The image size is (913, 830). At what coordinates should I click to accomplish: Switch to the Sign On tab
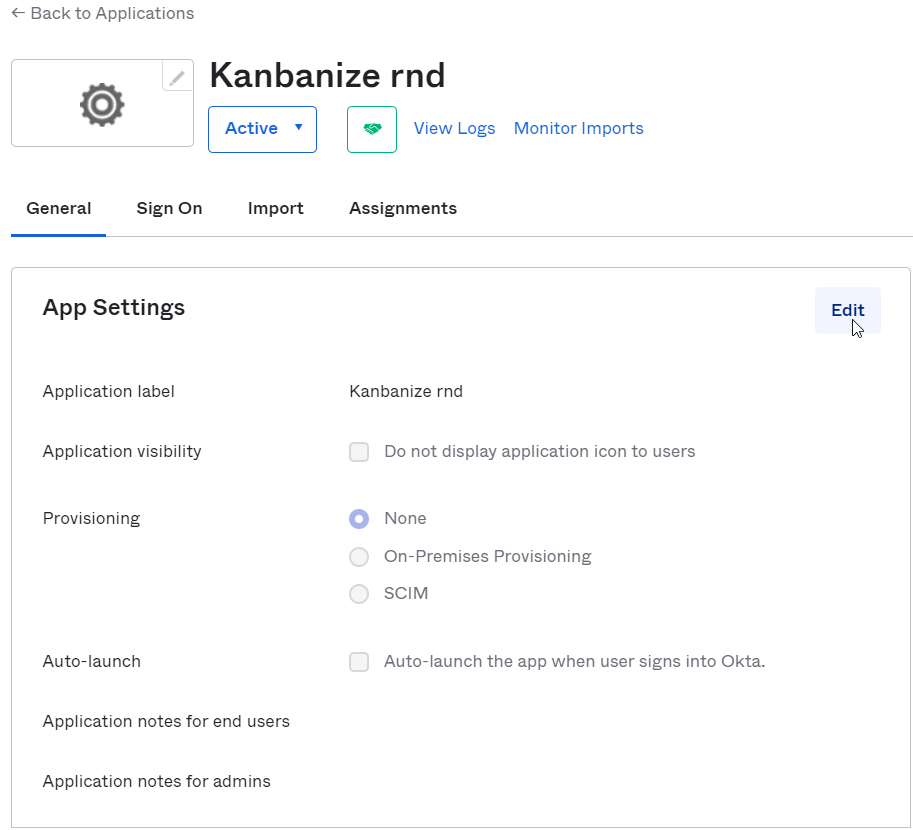click(169, 208)
